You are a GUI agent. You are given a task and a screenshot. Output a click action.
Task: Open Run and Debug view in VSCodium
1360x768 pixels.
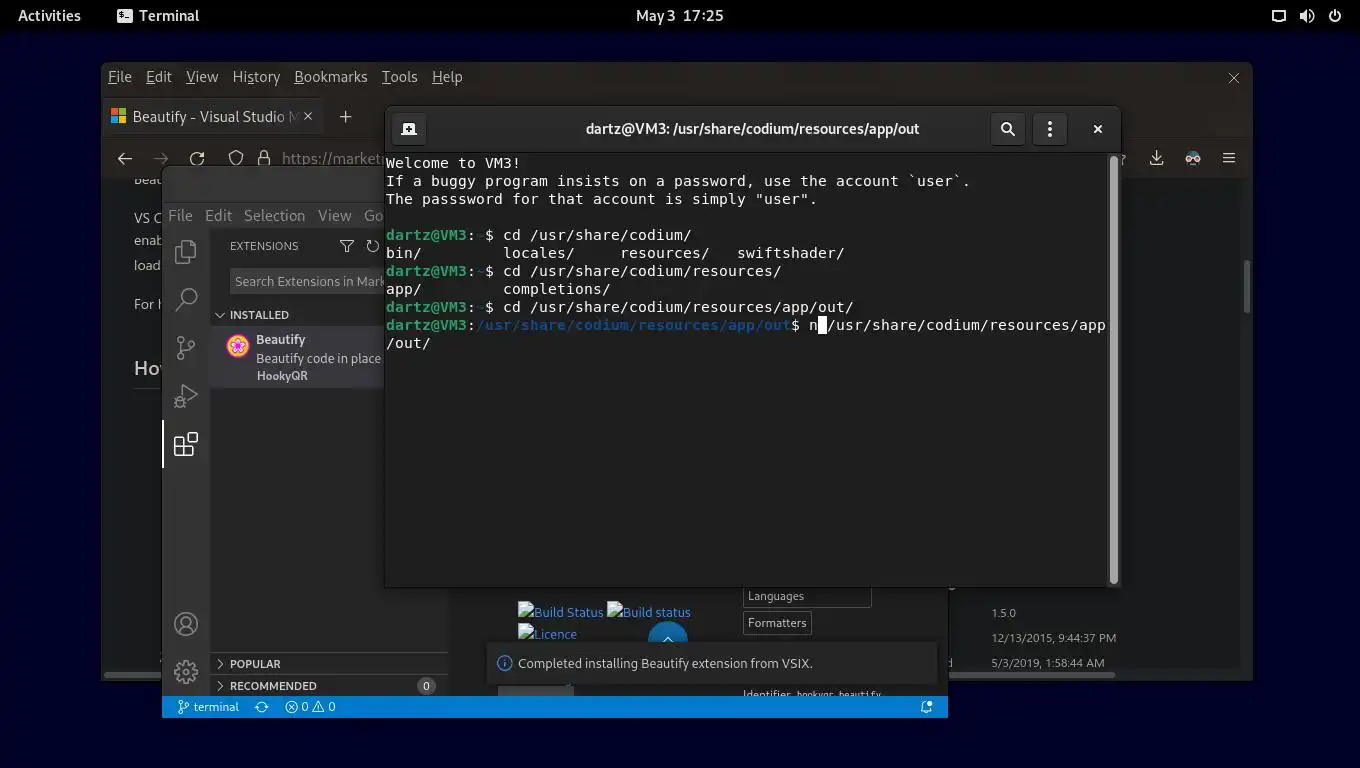tap(186, 396)
